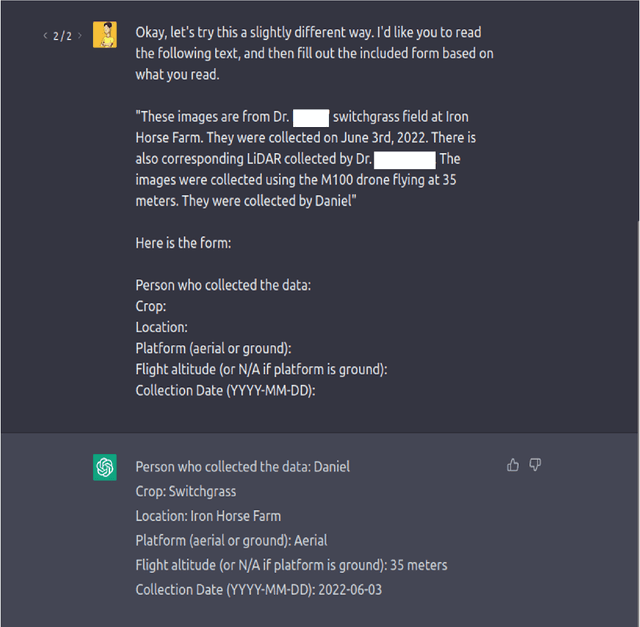
Task: Click the "Here is the form:" text
Action: tap(183, 243)
